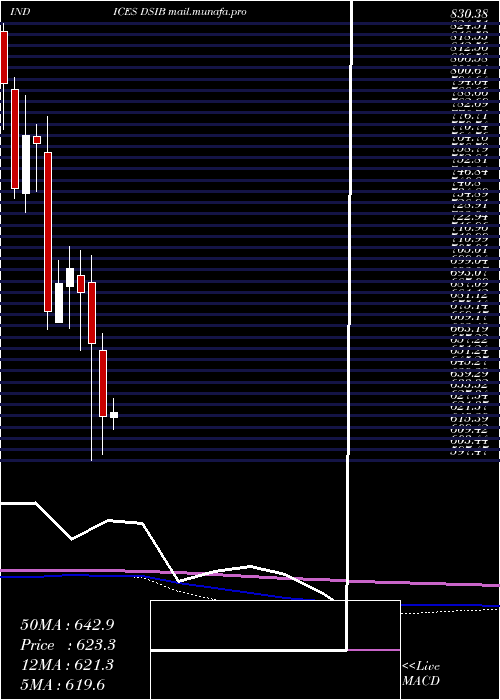This screenshot has width=500, height=700.
Task: Click the tall red candlestick body below the small red one
Action: tap(48, 232)
